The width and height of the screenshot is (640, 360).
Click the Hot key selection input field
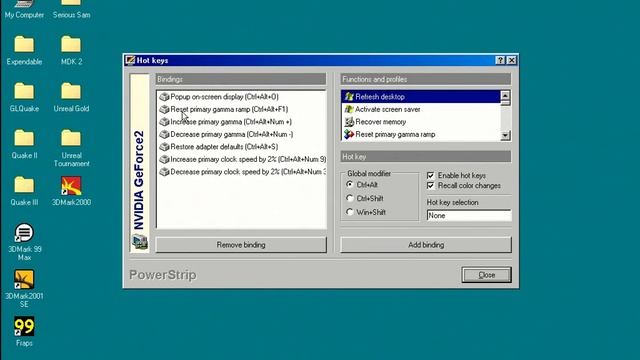coord(469,216)
